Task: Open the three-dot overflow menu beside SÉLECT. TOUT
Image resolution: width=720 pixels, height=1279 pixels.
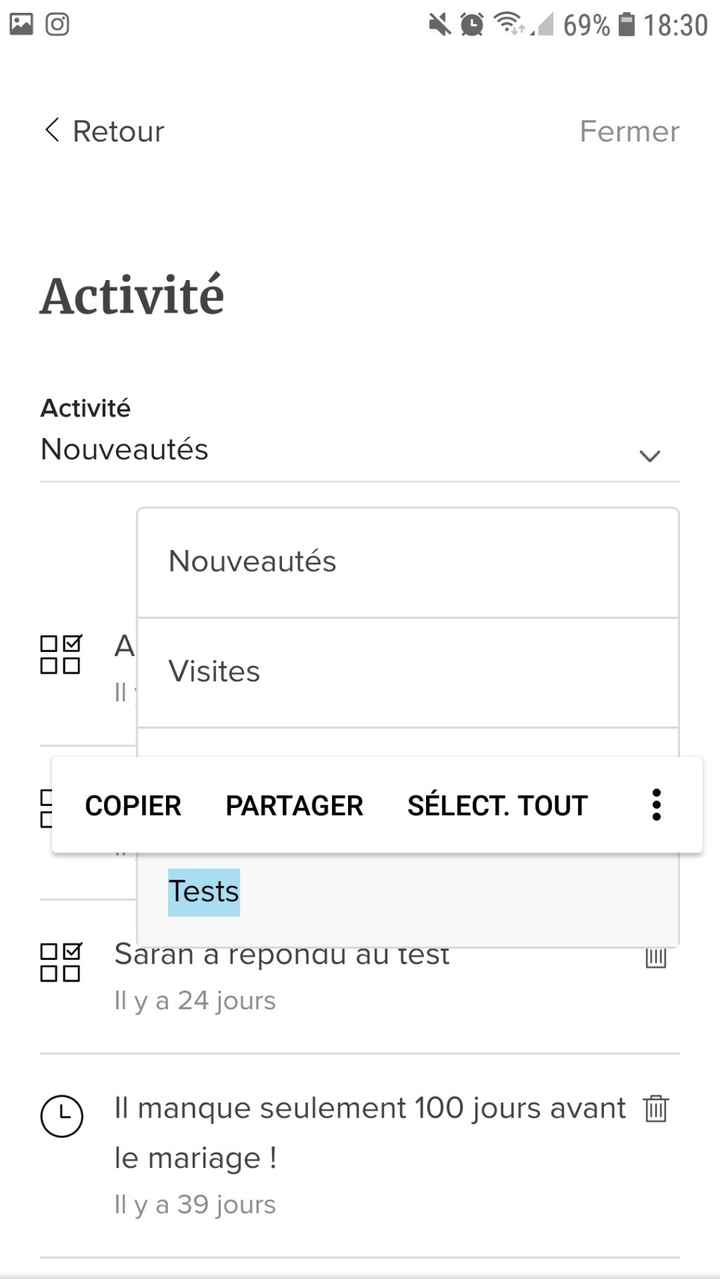Action: click(656, 804)
